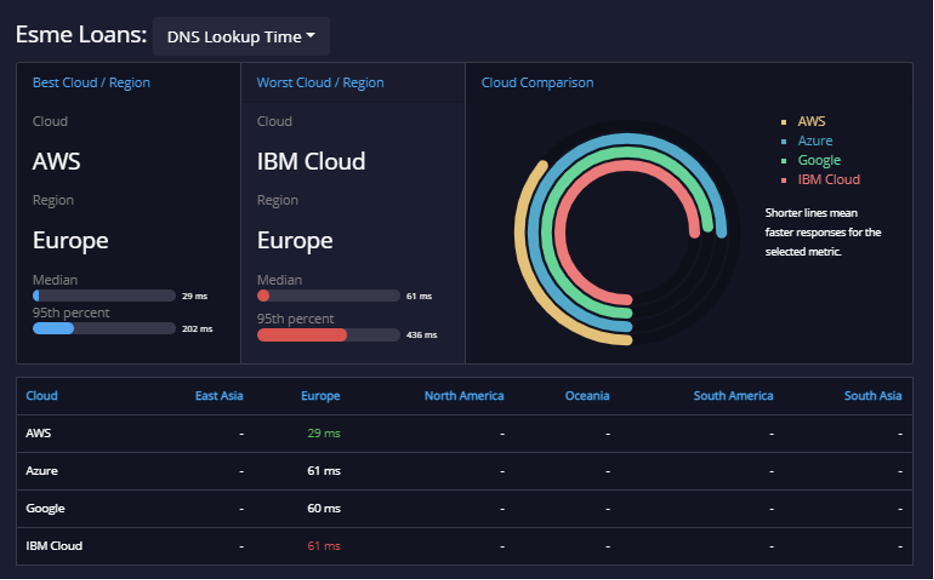Image resolution: width=934 pixels, height=580 pixels.
Task: Click the red IBM Cloud legend marker
Action: tap(783, 180)
